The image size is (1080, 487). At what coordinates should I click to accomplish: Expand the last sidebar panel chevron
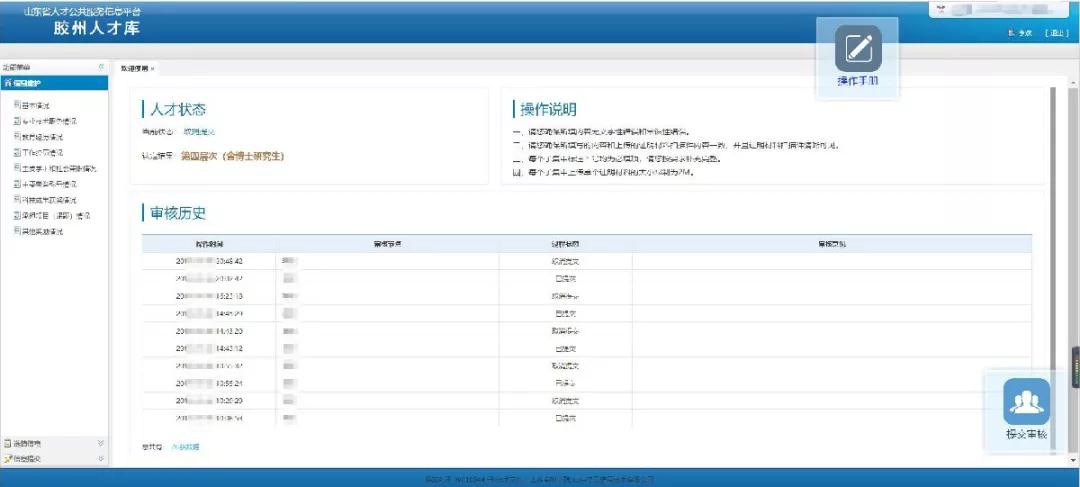pyautogui.click(x=100, y=458)
